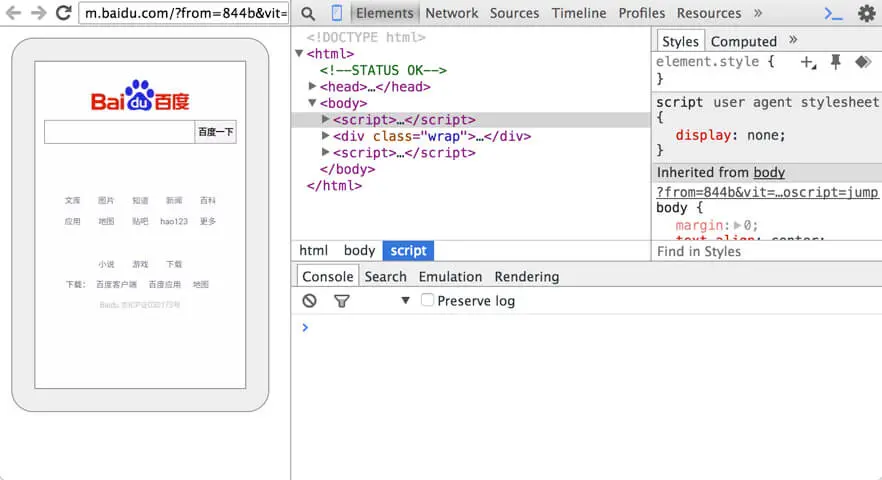Screen dimensions: 882x480
Task: Expand the div class wrap node
Action: click(x=325, y=136)
